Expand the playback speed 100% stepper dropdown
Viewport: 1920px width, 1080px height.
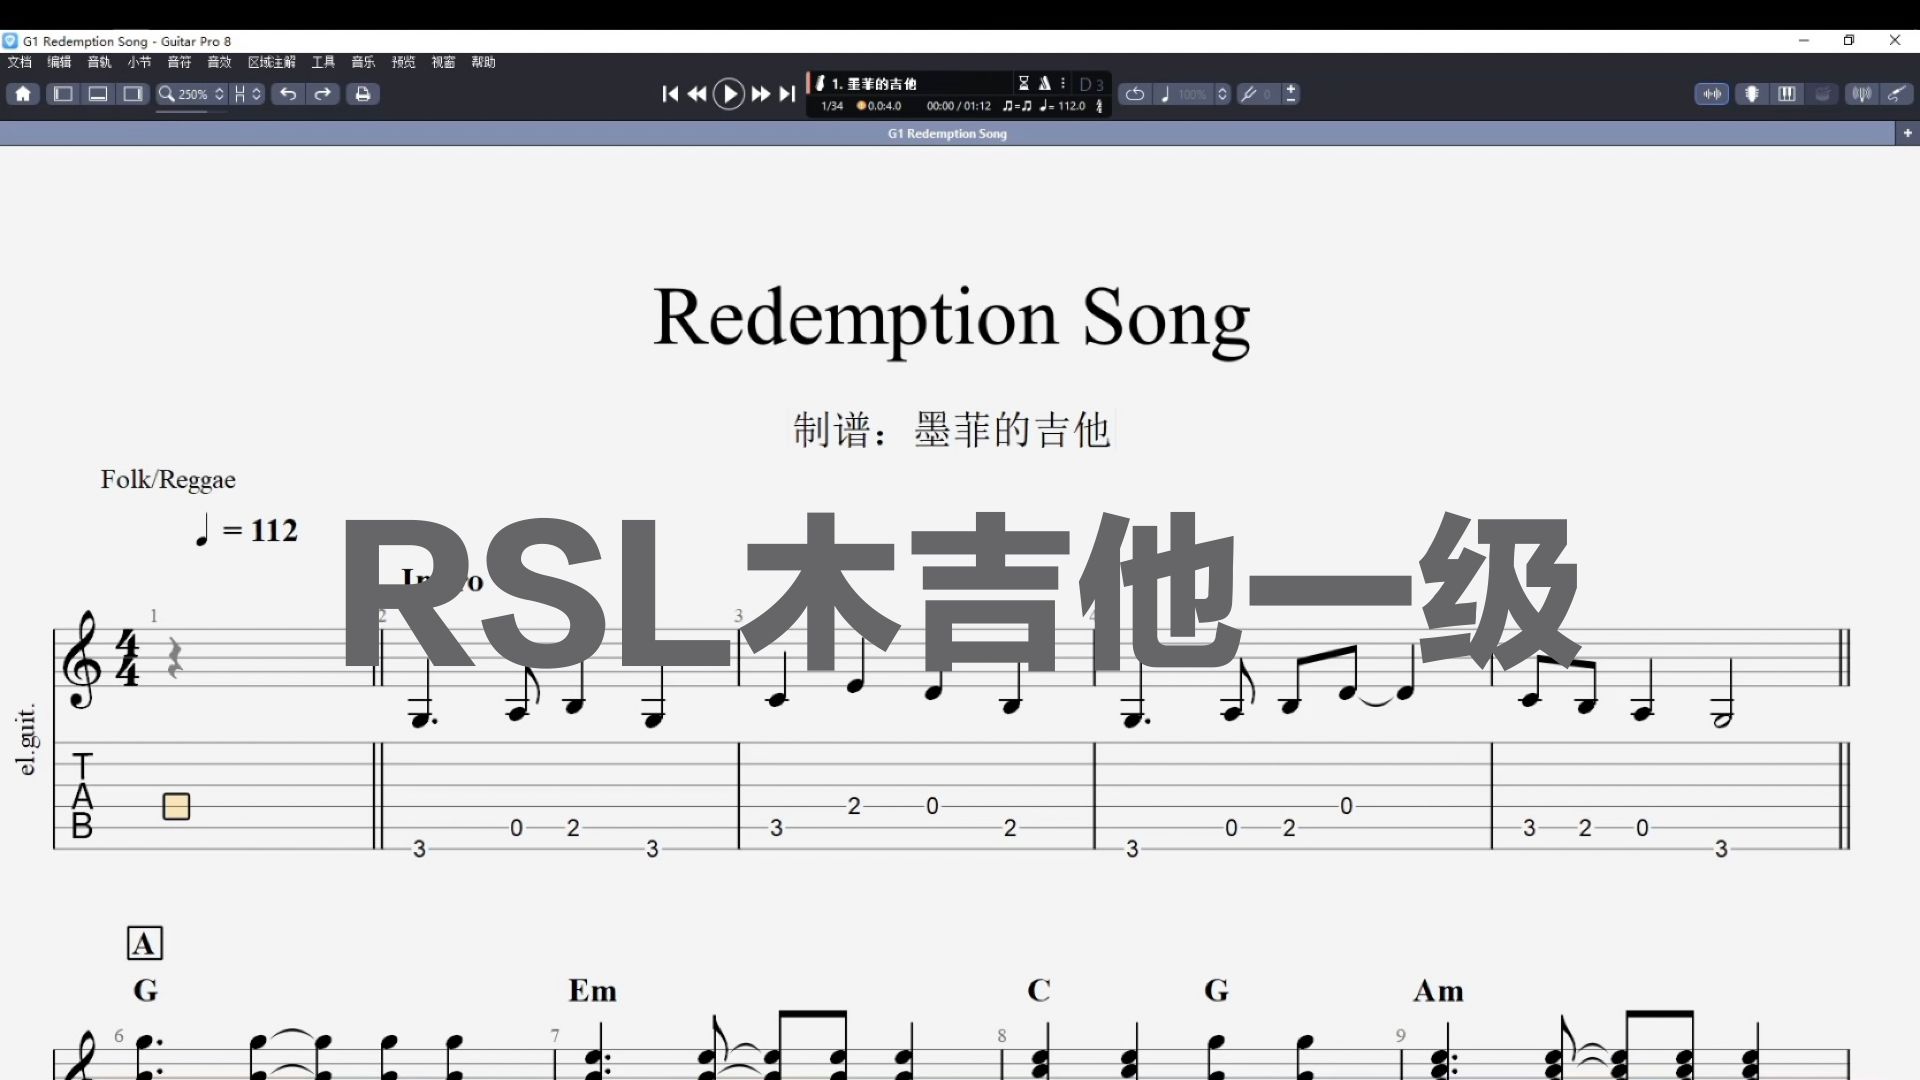click(x=1222, y=93)
